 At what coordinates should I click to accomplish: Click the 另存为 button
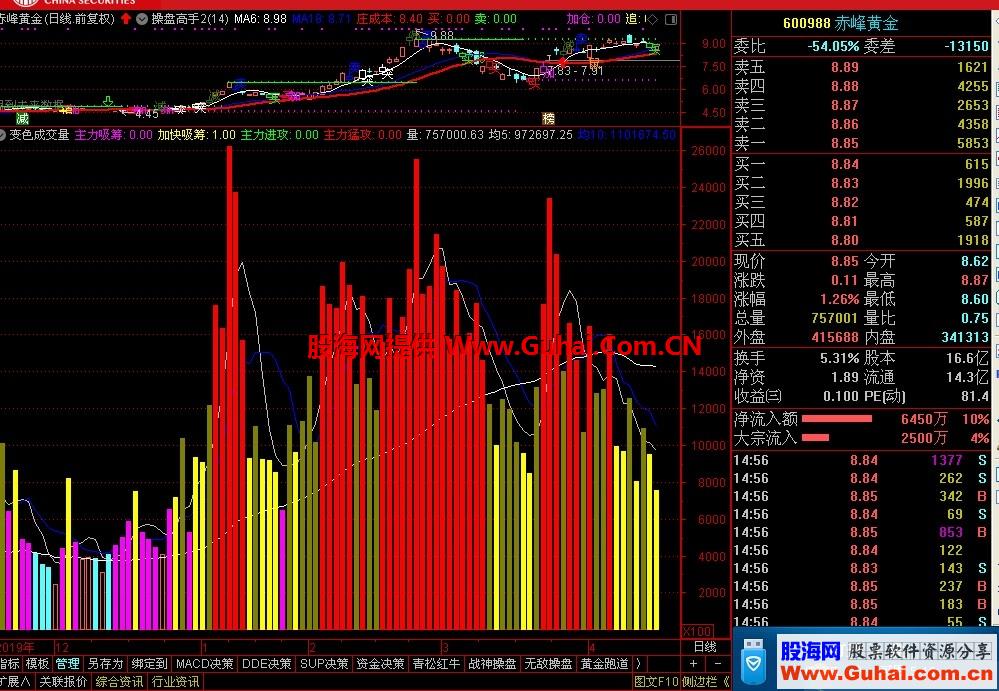click(x=105, y=664)
